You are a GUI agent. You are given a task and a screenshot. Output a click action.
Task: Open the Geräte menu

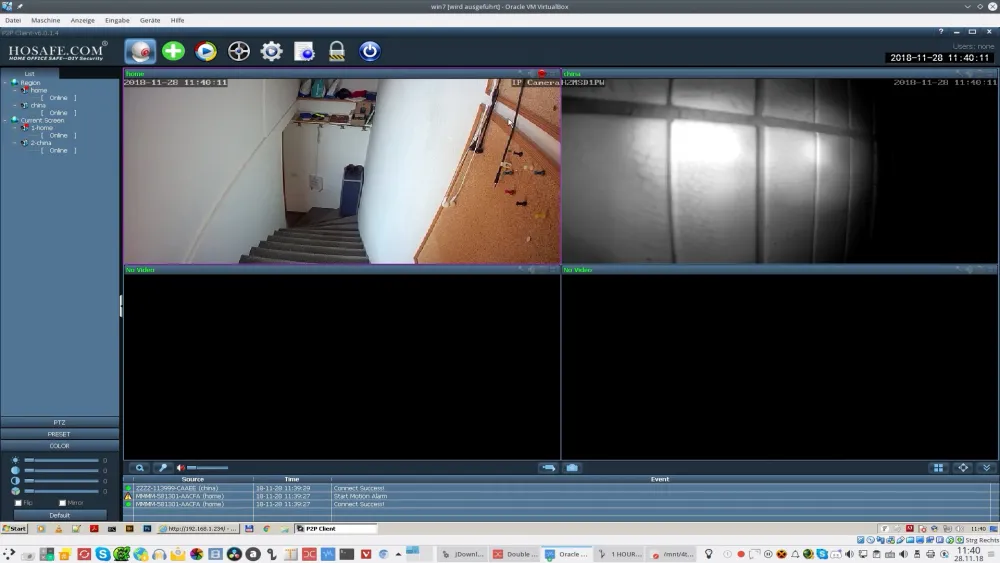[x=150, y=20]
